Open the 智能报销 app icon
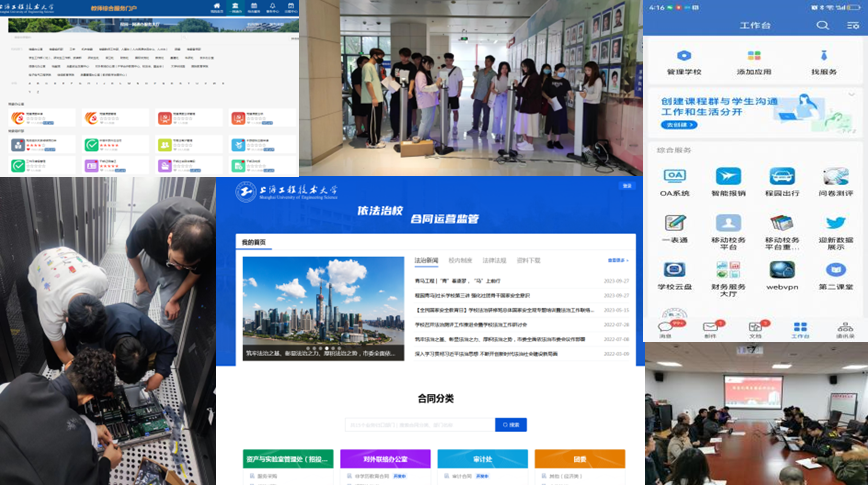Screen dimensions: 868x485 (x=728, y=177)
